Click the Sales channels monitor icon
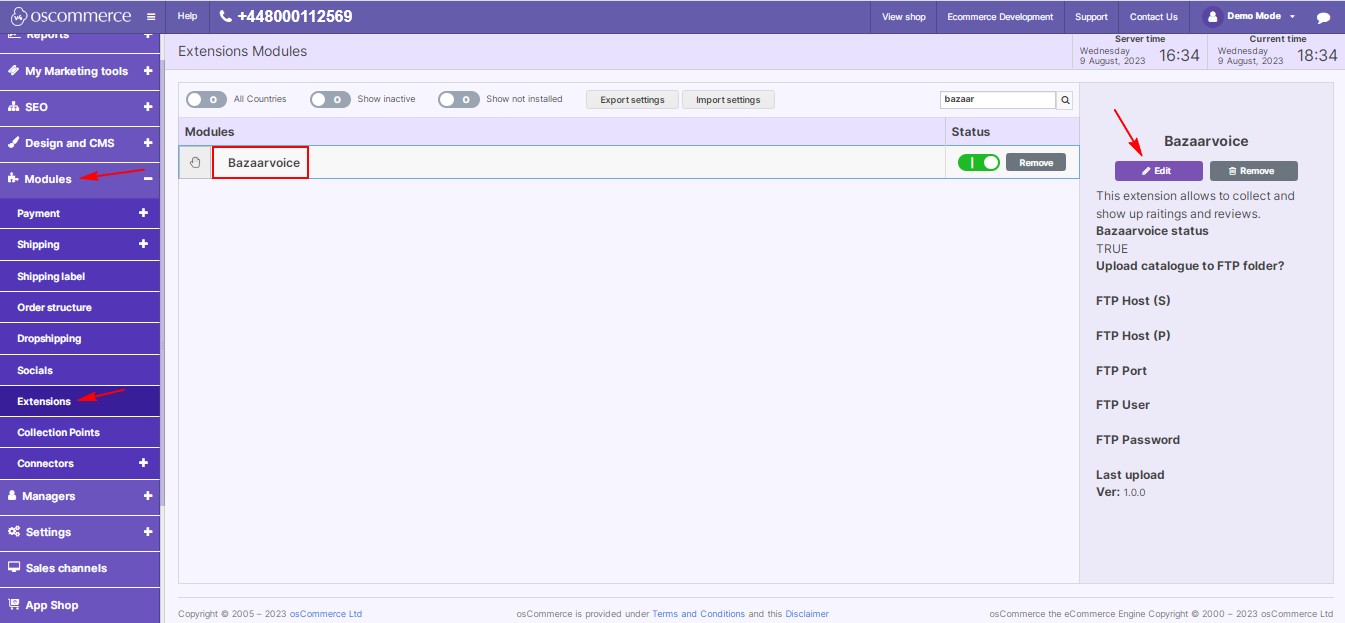 (14, 567)
